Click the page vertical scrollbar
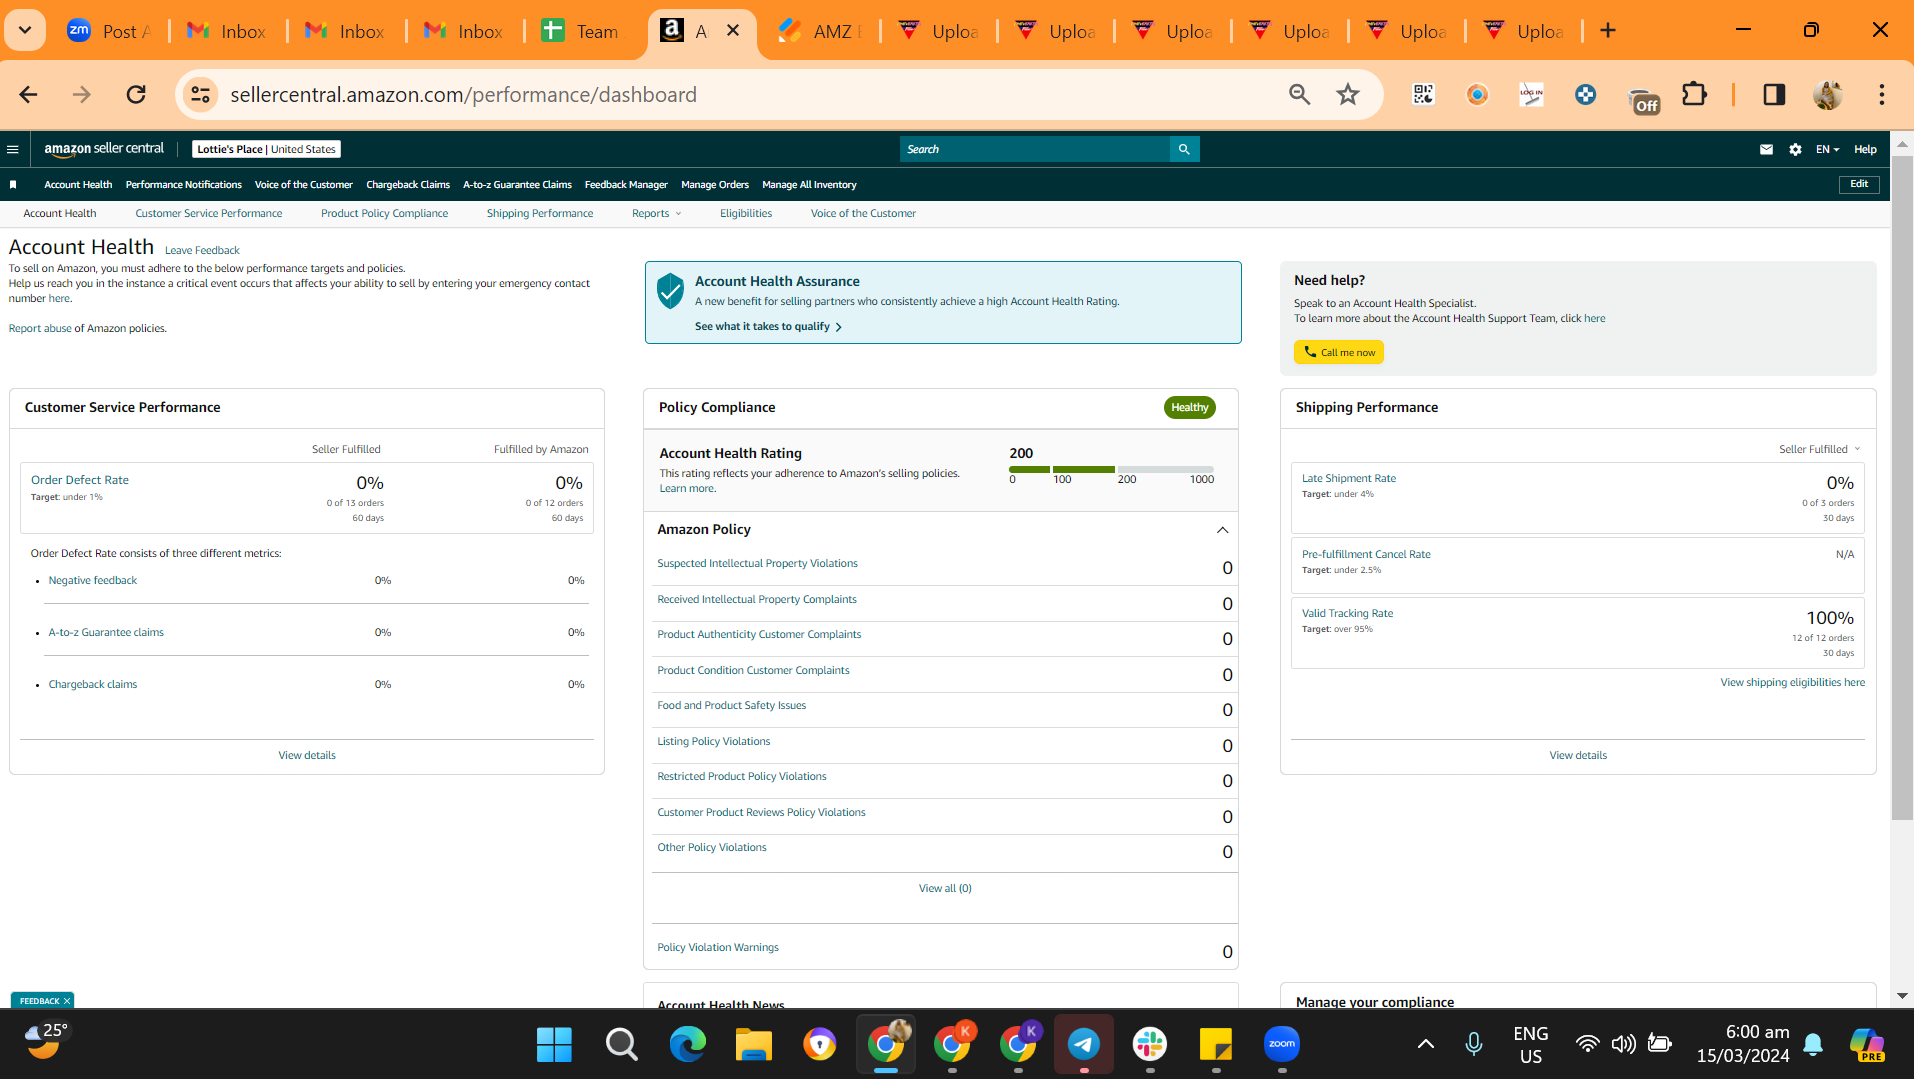 [1902, 488]
